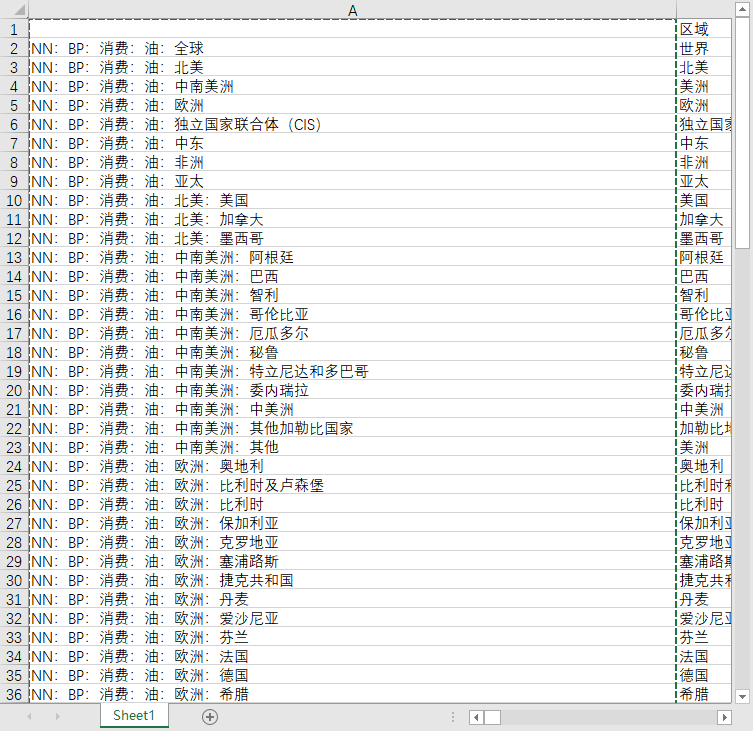
Task: Click the select-all corner box
Action: [x=14, y=10]
